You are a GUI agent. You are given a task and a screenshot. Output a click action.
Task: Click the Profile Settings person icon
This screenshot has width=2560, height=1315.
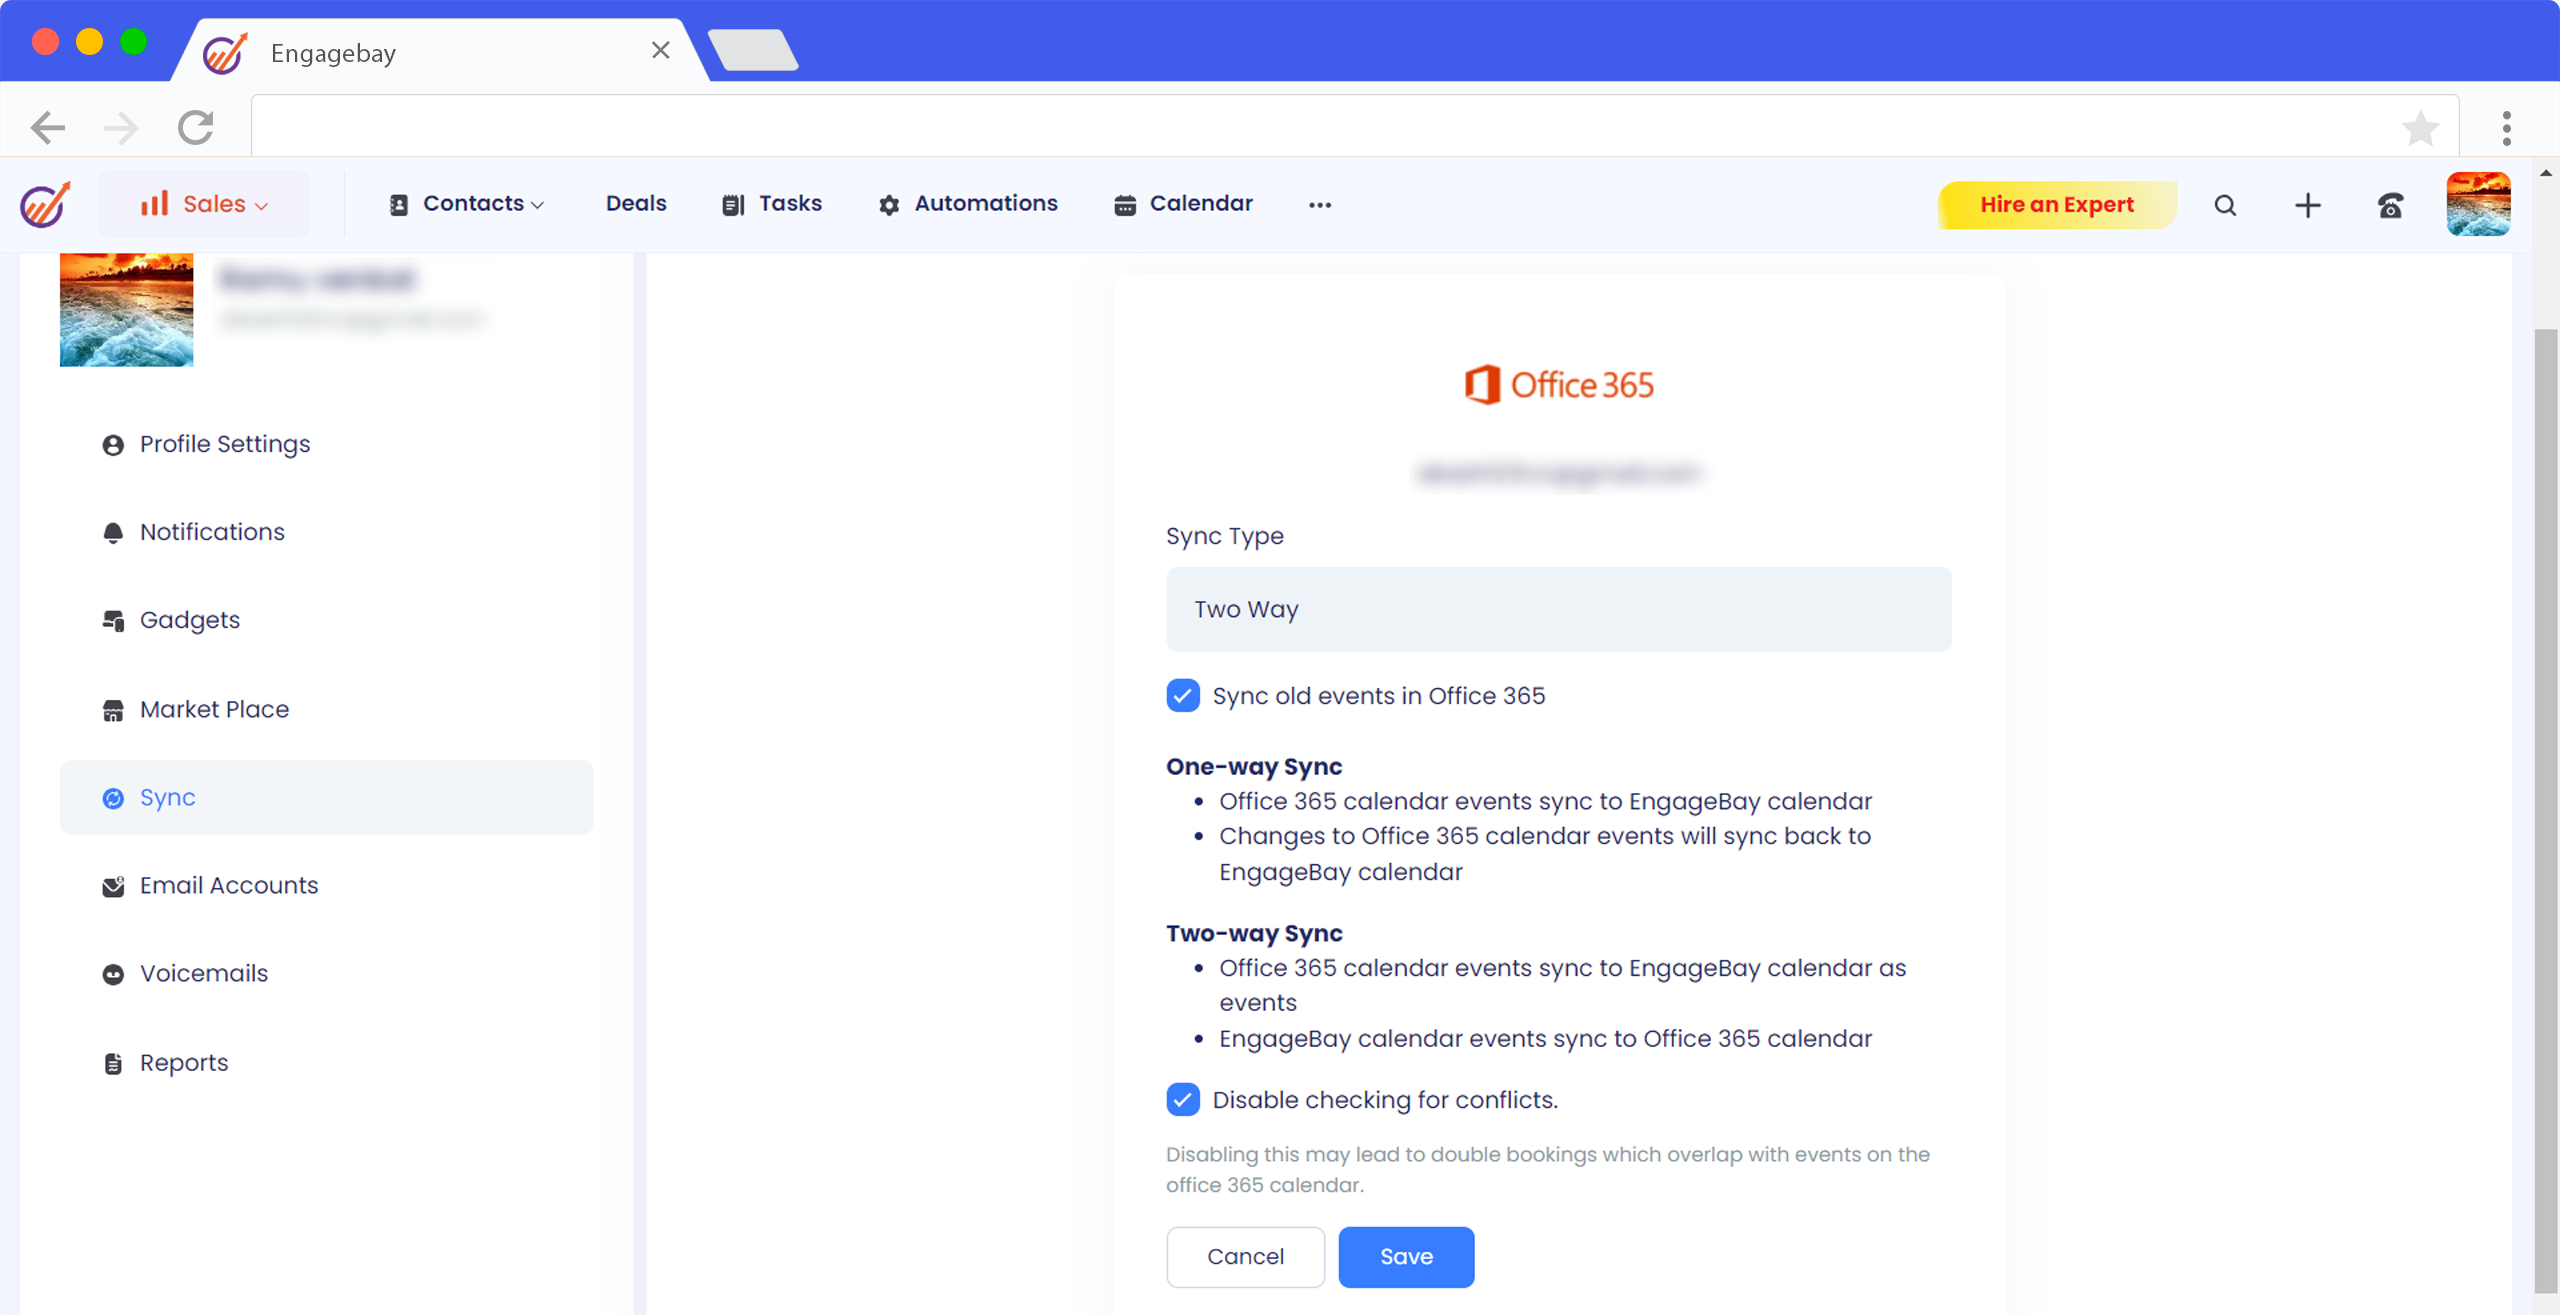pos(113,445)
